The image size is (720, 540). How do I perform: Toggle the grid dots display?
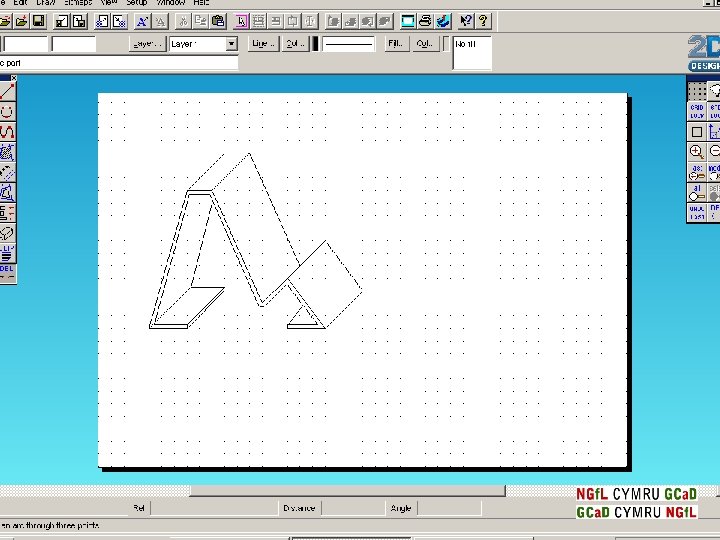(x=697, y=91)
